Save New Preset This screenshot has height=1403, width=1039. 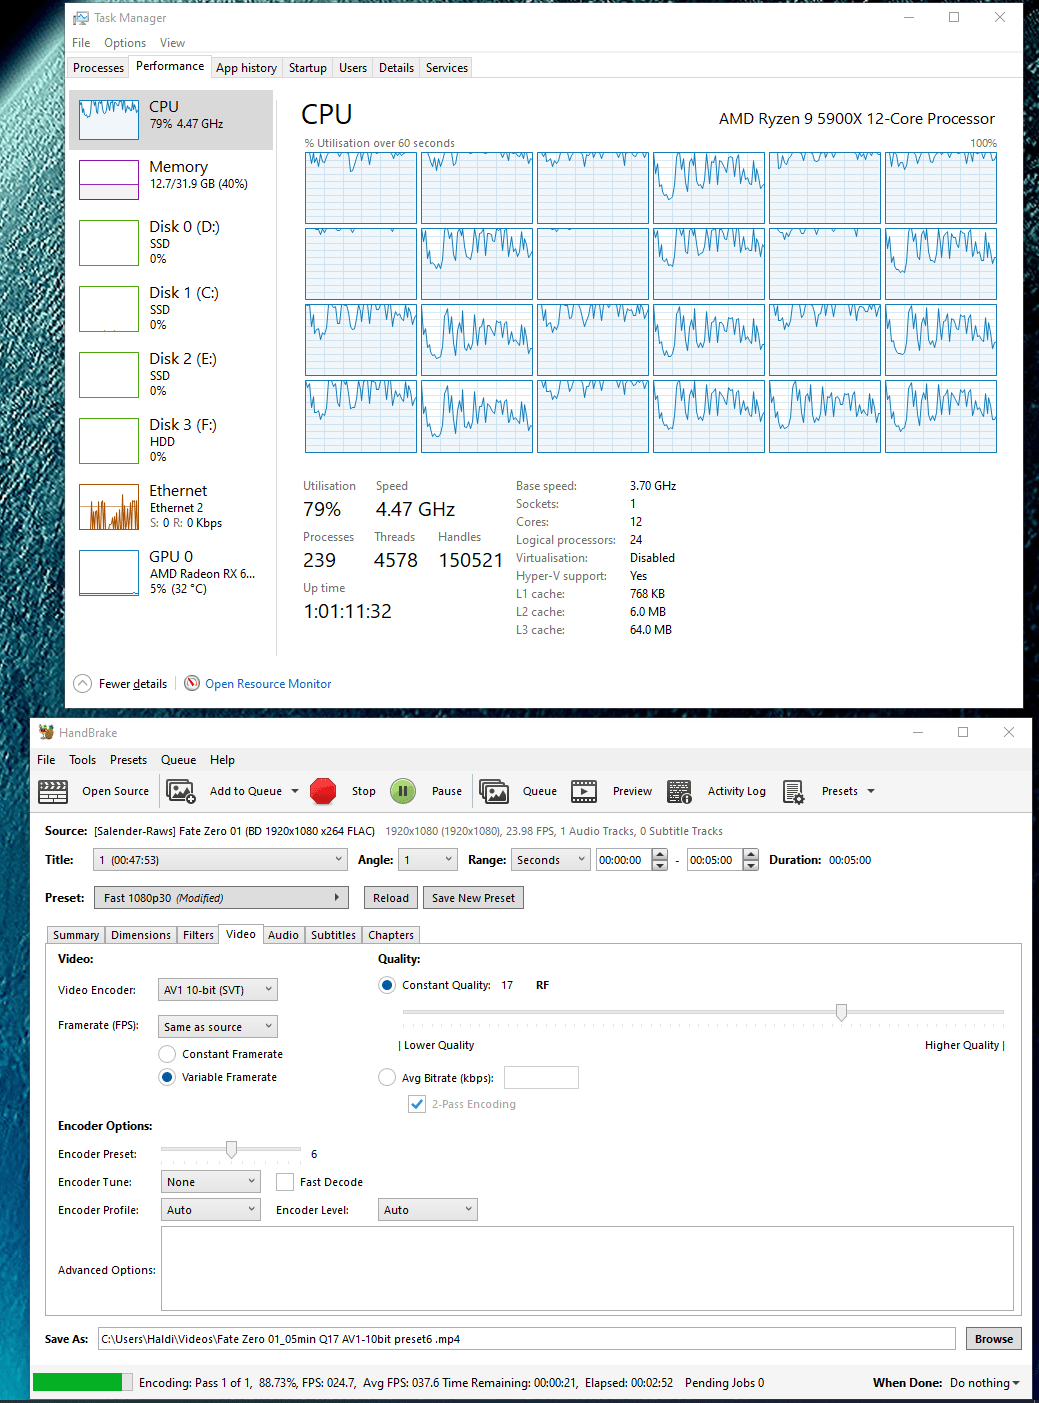(472, 897)
